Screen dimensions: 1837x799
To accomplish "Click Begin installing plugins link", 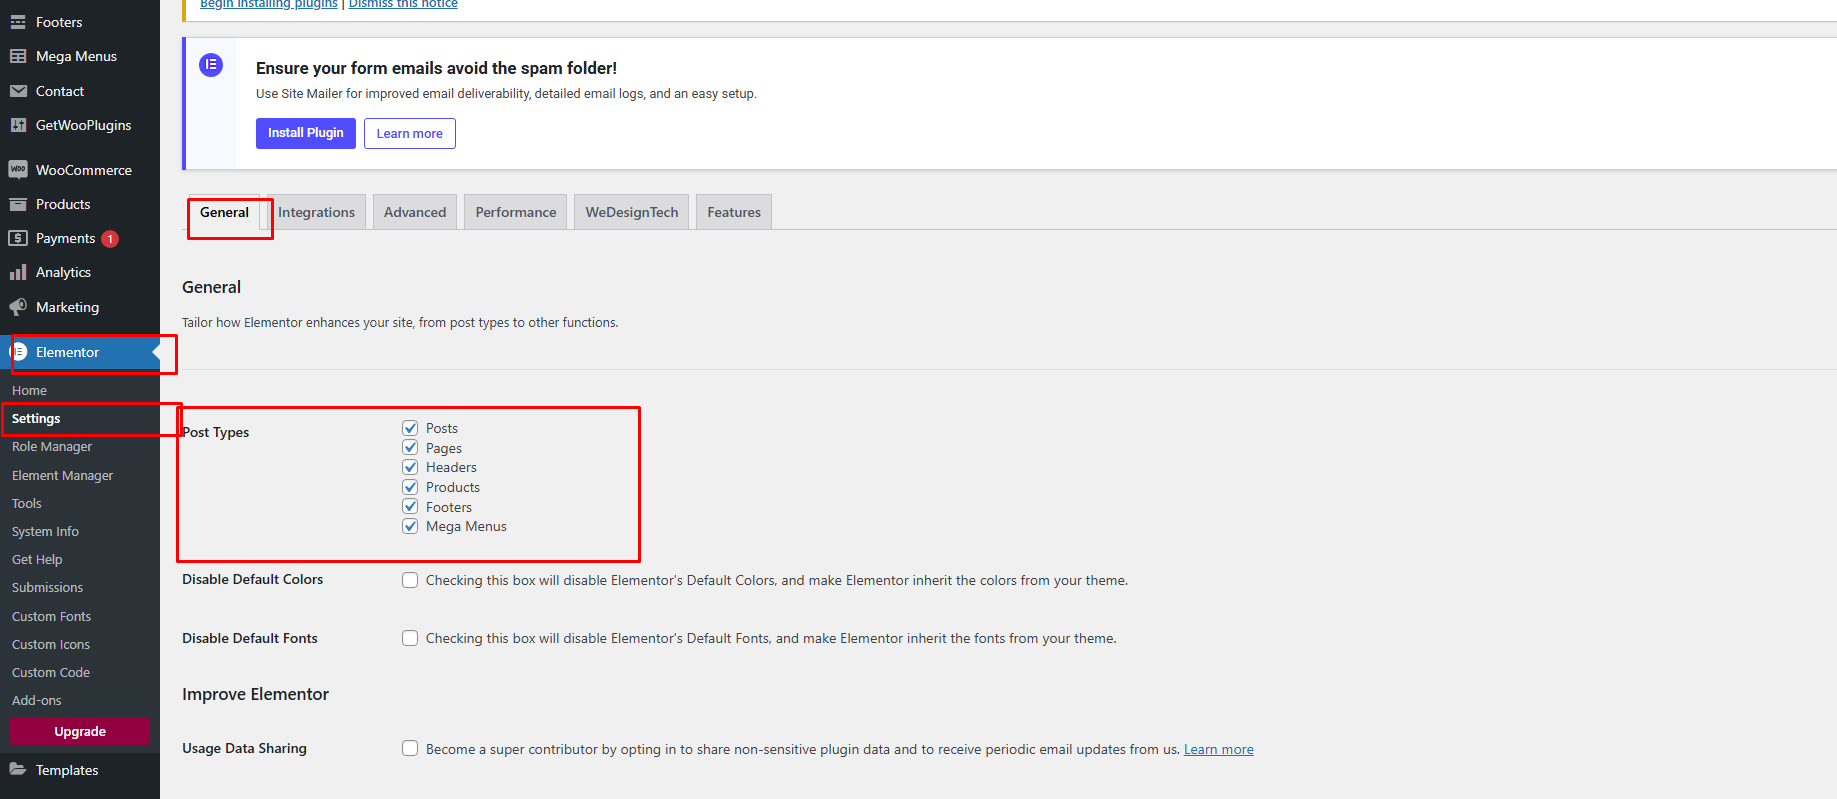I will [x=269, y=4].
